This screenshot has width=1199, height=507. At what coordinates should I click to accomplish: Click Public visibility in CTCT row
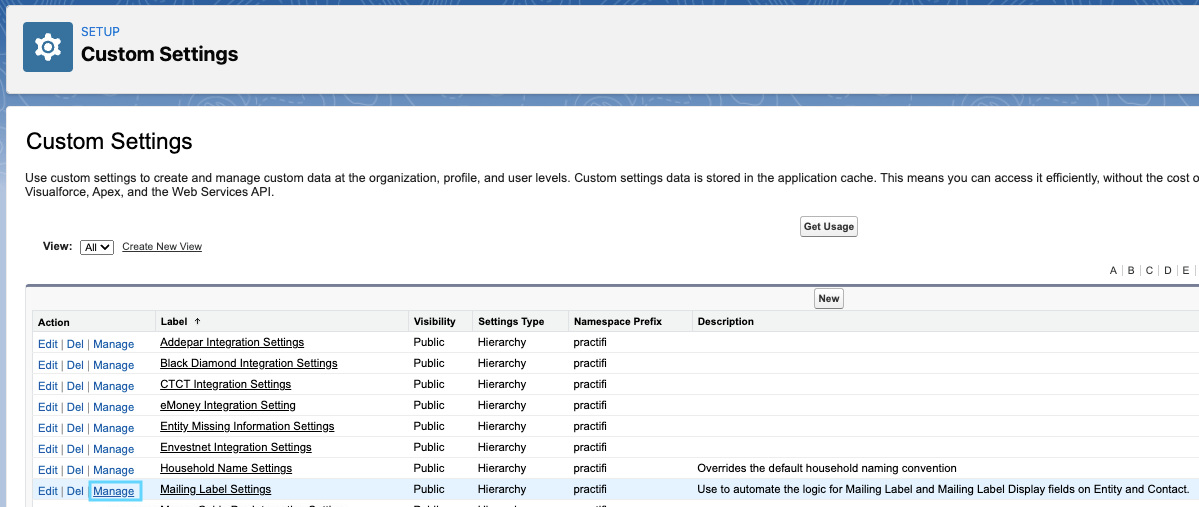(429, 384)
